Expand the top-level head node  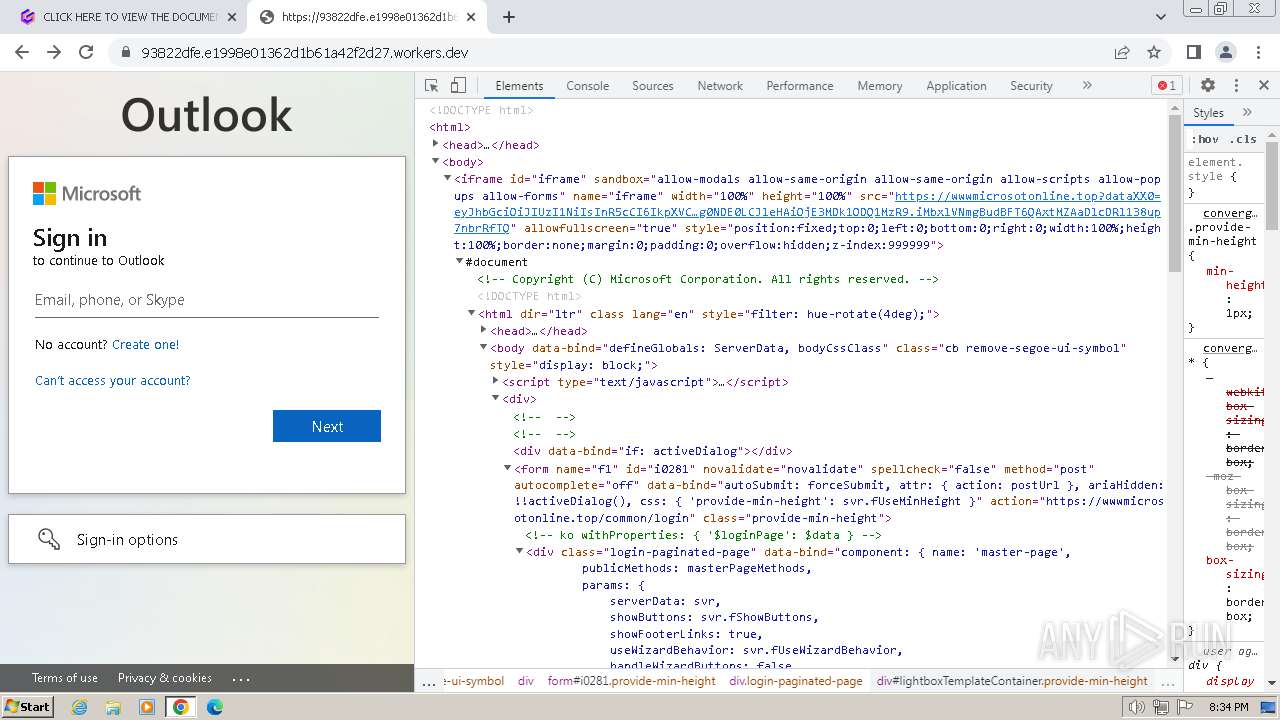(435, 144)
